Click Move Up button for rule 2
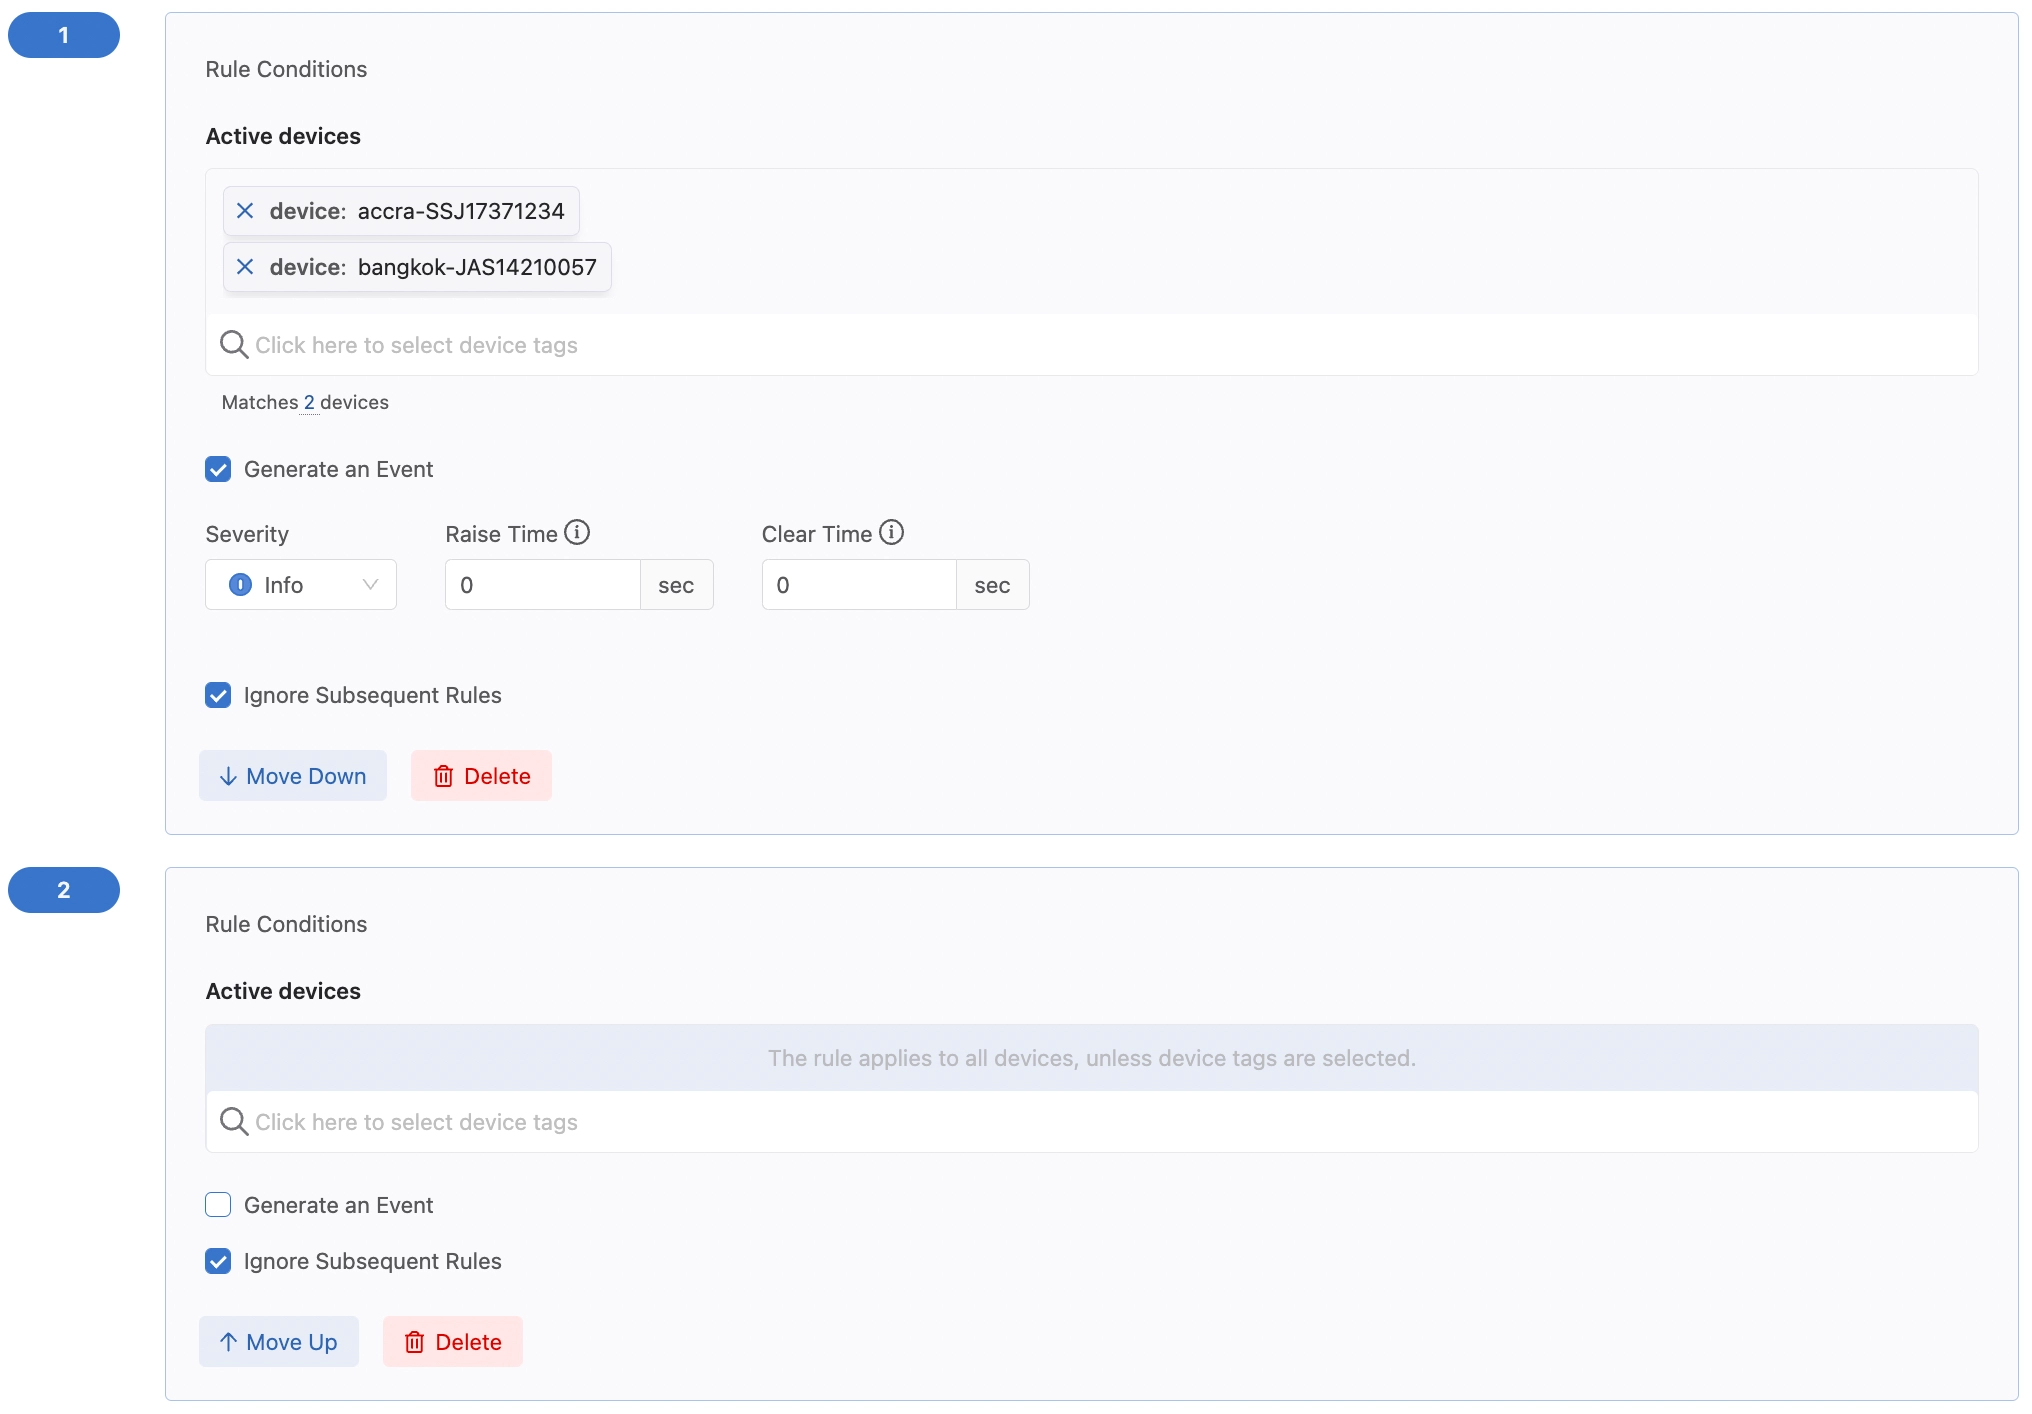The height and width of the screenshot is (1414, 2032). coord(279,1342)
